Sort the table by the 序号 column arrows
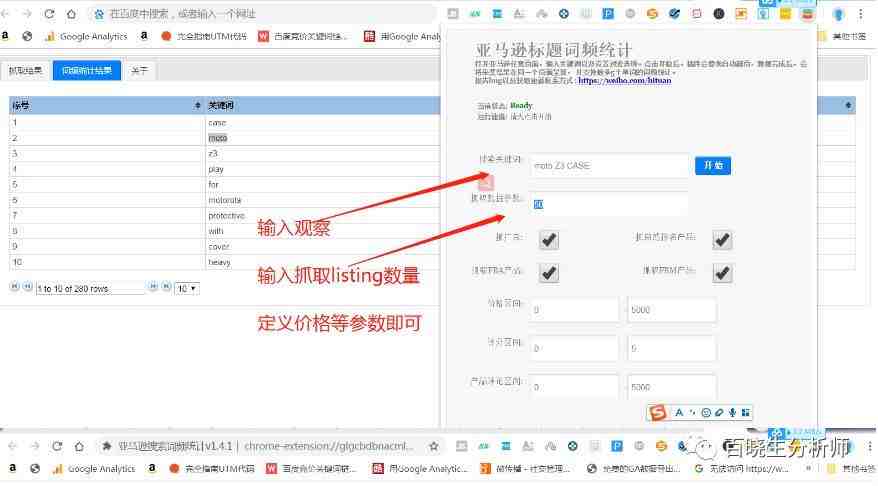878x486 pixels. pos(197,105)
